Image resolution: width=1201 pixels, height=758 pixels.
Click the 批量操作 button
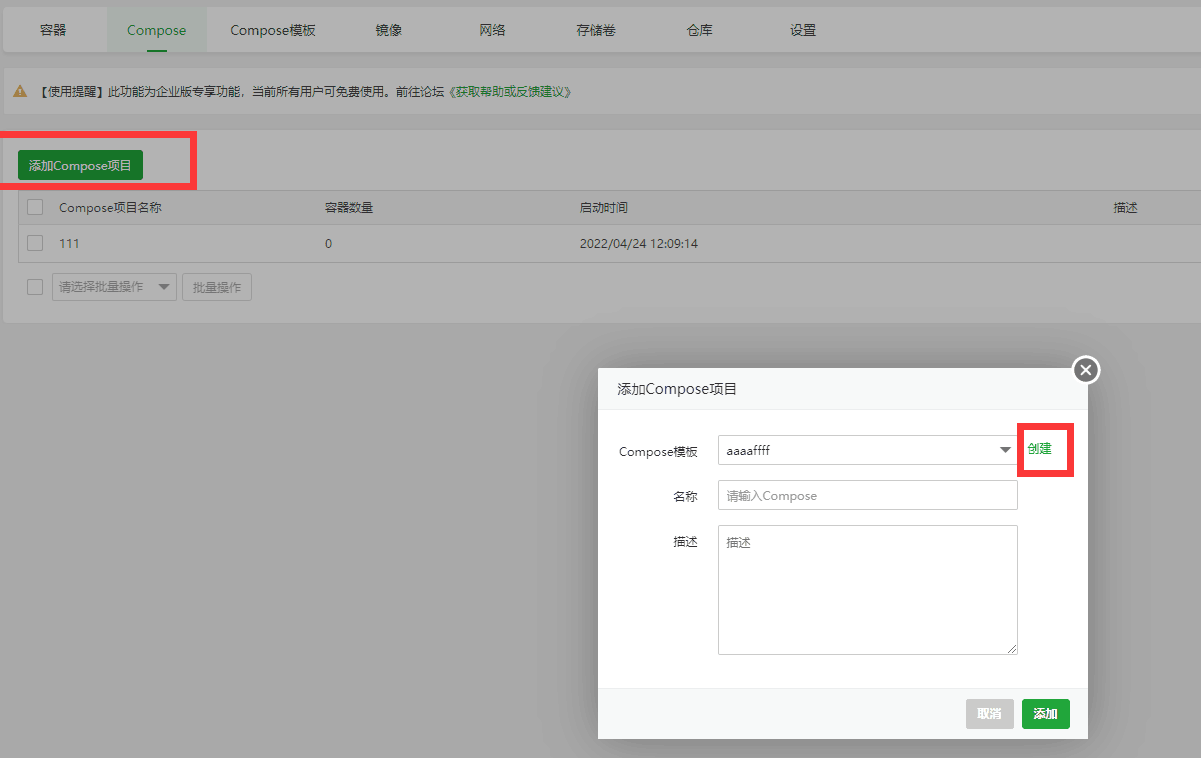217,287
